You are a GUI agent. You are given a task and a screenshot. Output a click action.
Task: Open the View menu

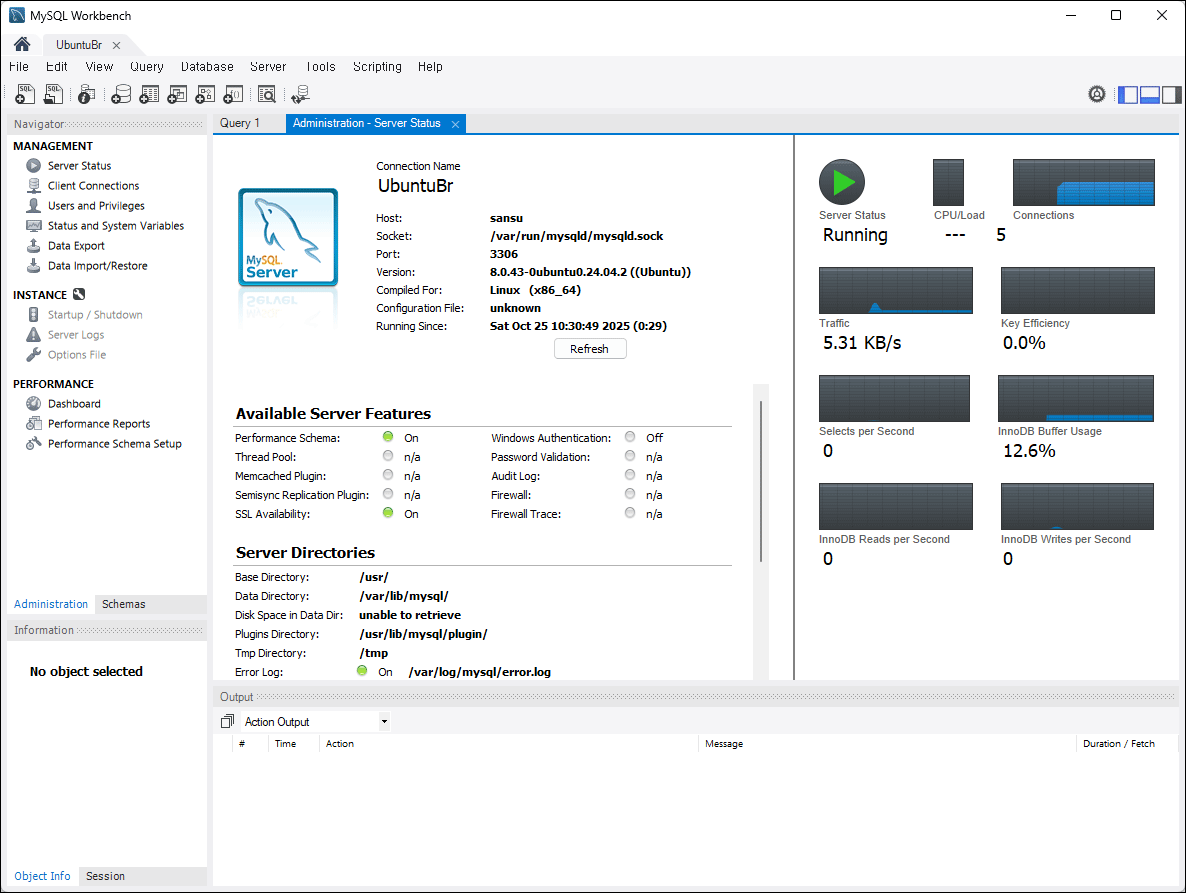tap(99, 67)
